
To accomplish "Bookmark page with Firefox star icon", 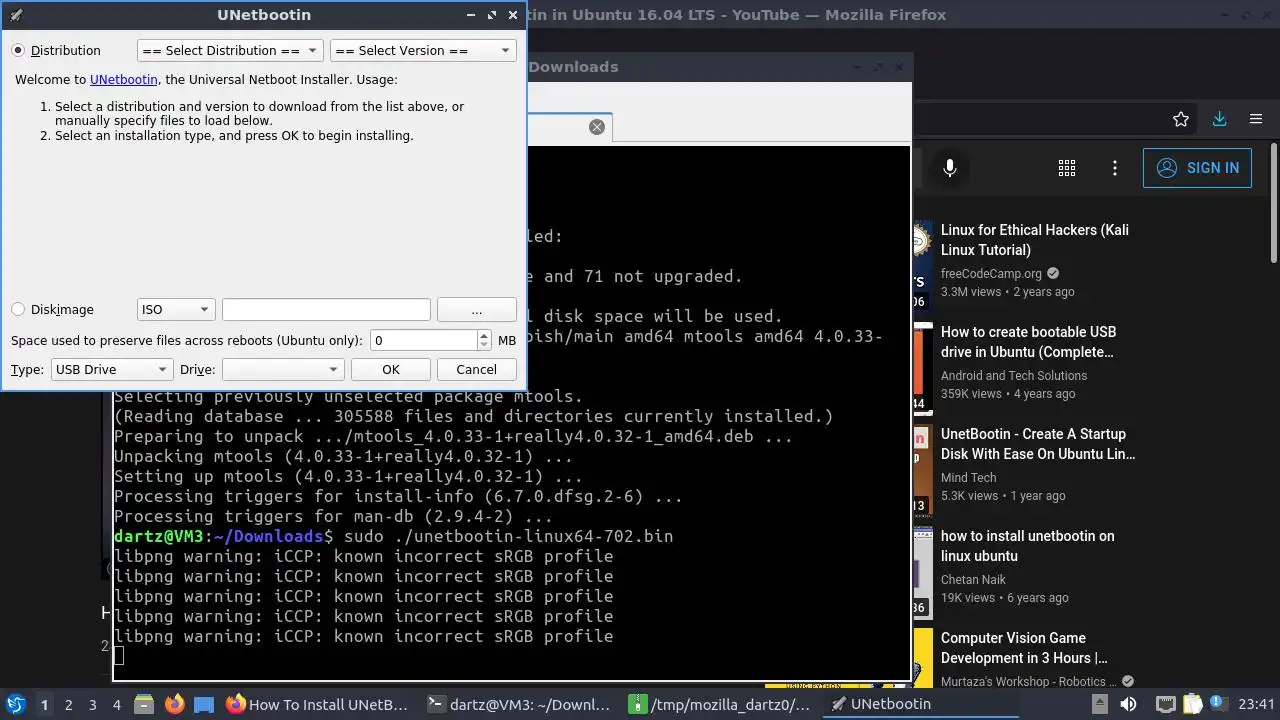I will coord(1181,119).
